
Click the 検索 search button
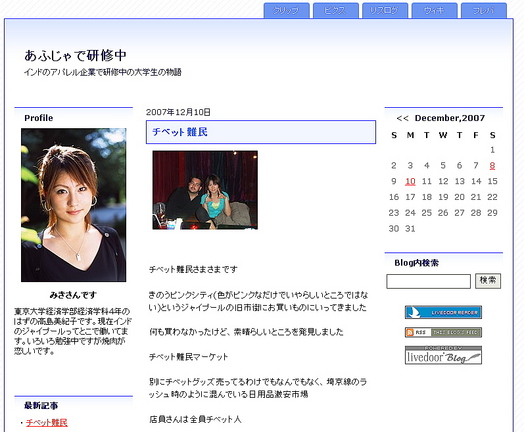coord(488,281)
